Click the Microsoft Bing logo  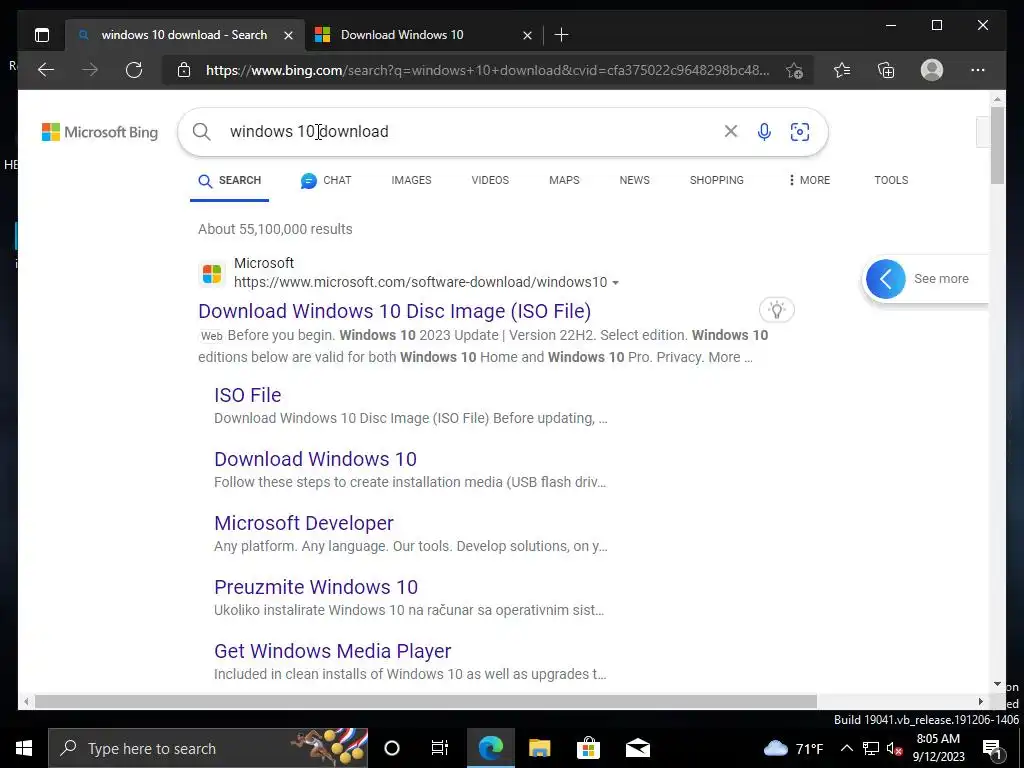click(x=100, y=132)
